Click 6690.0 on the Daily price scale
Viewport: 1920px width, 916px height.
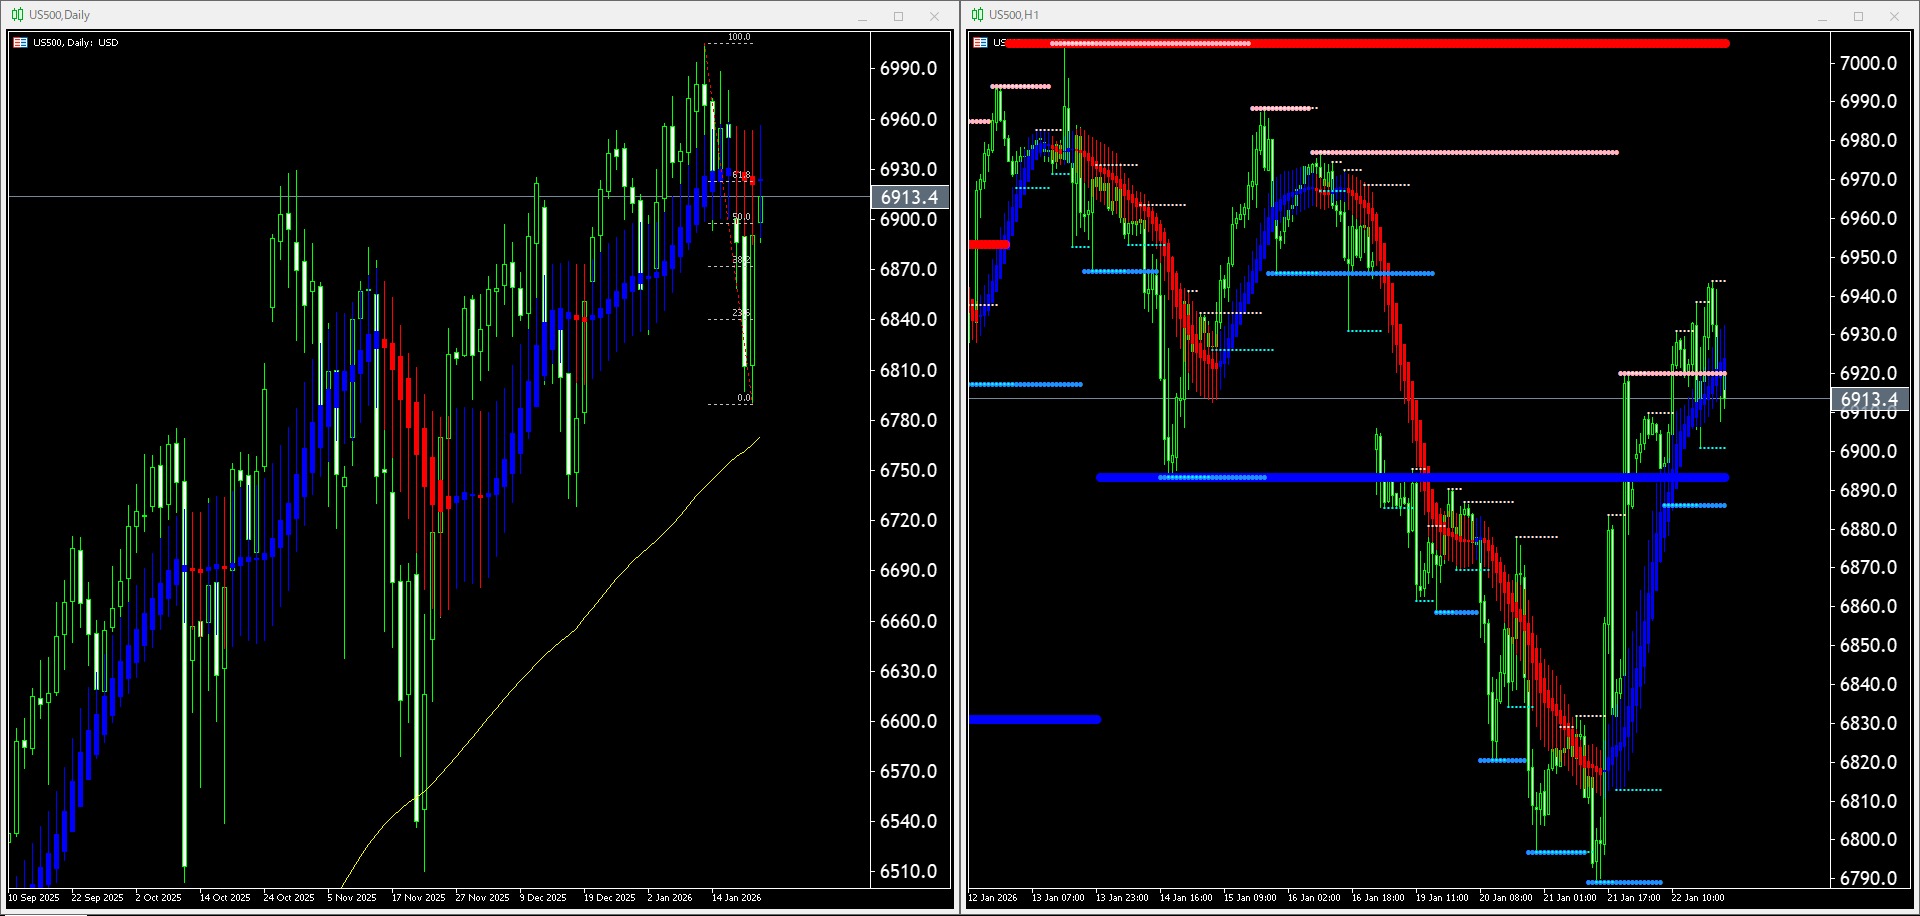[x=909, y=570]
